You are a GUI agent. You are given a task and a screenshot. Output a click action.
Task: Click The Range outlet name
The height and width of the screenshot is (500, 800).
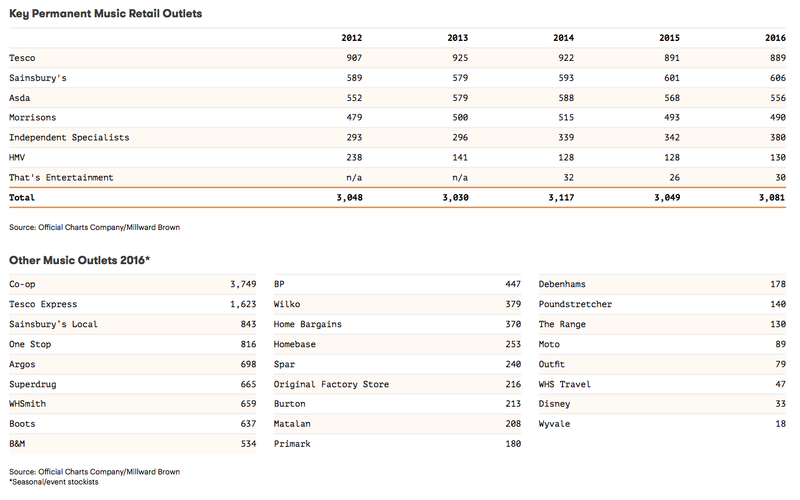(562, 324)
